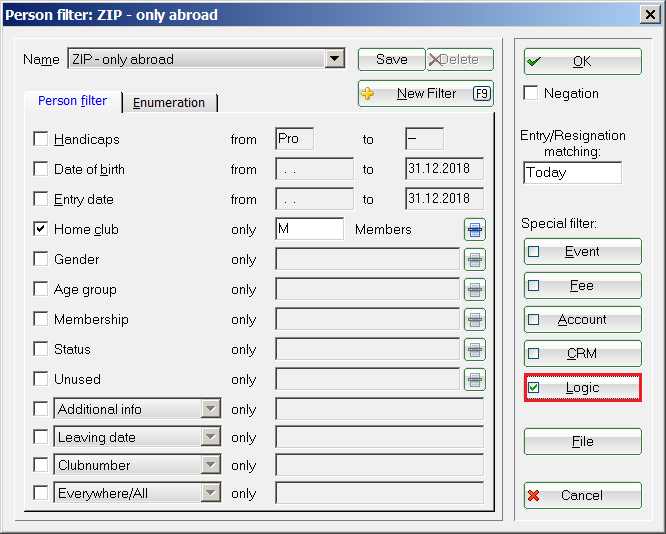
Task: Open the Home club selection list icon
Action: pos(474,230)
